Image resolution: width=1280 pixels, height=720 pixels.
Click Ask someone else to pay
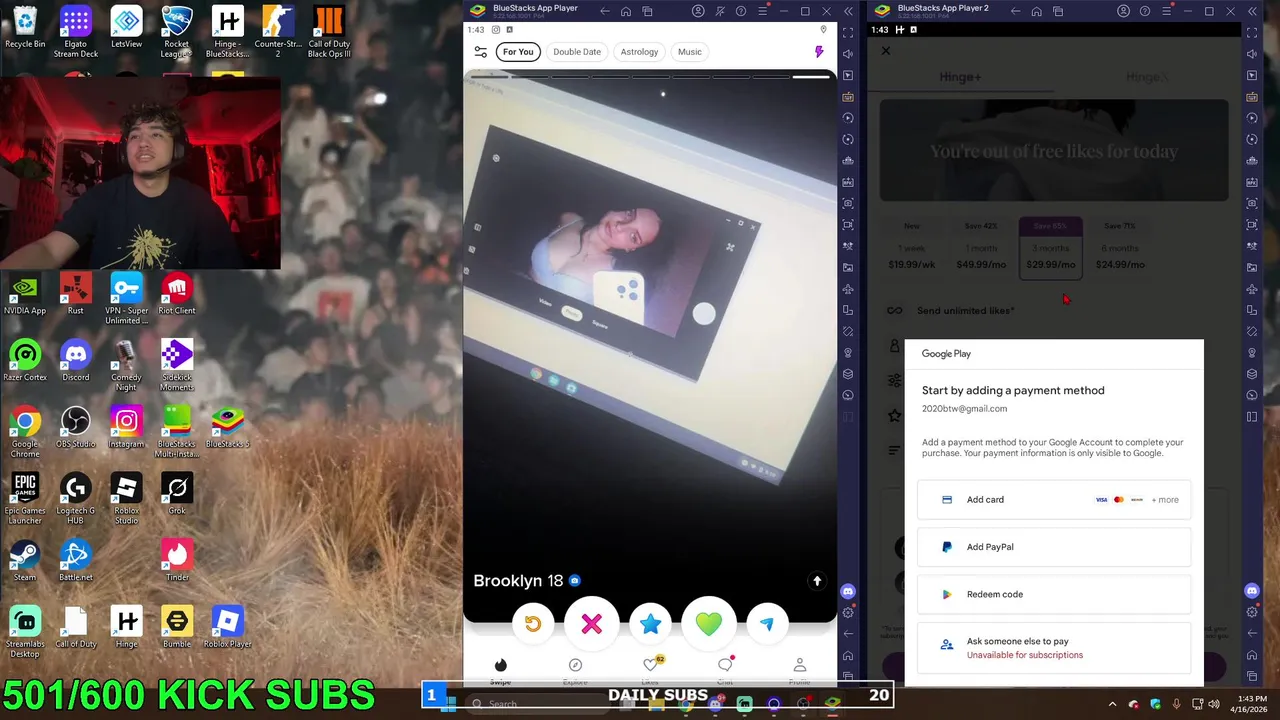click(1054, 647)
